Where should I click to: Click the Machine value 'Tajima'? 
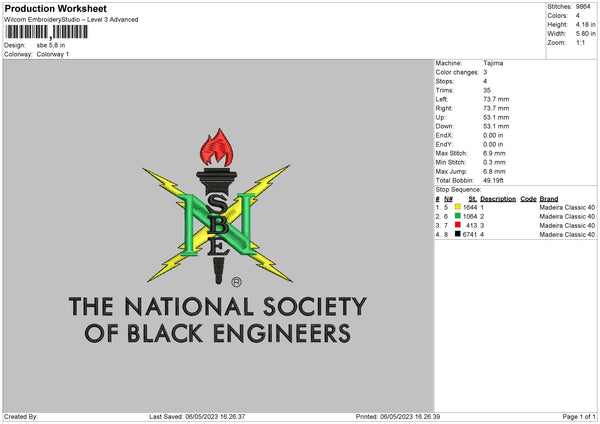(x=493, y=63)
